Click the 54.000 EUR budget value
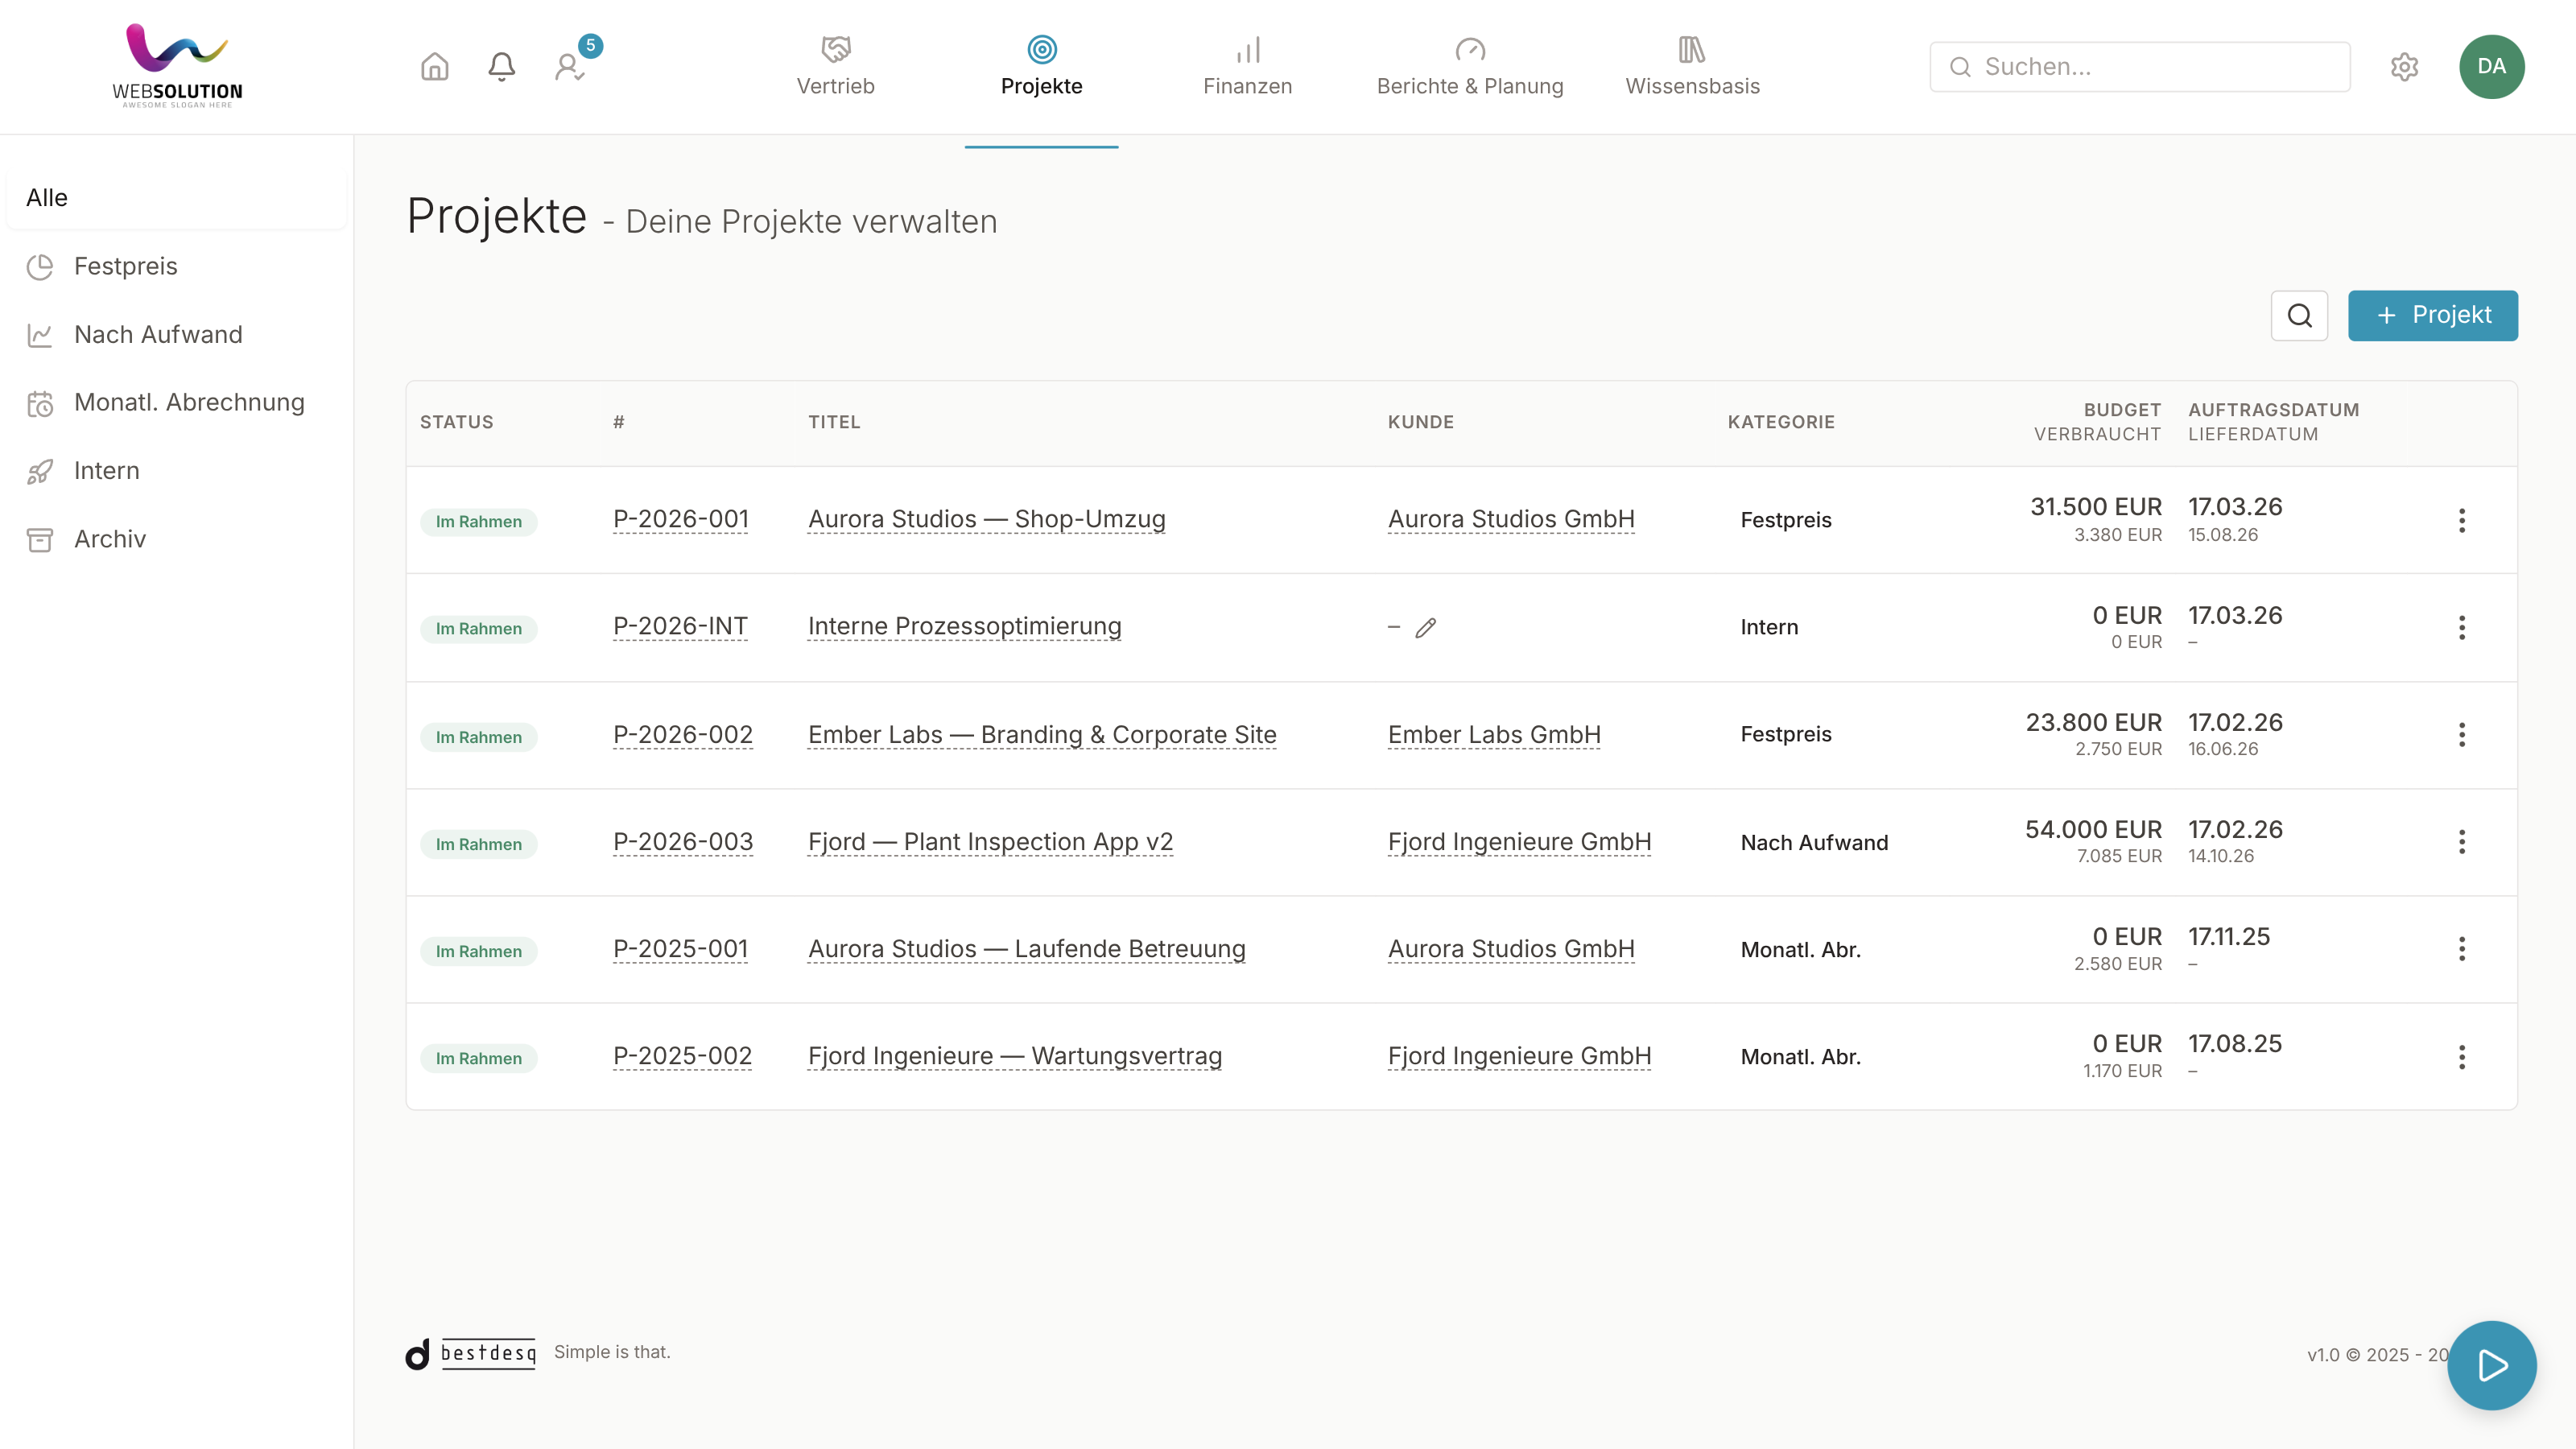Screen dimensions: 2576x1449 pos(2093,830)
